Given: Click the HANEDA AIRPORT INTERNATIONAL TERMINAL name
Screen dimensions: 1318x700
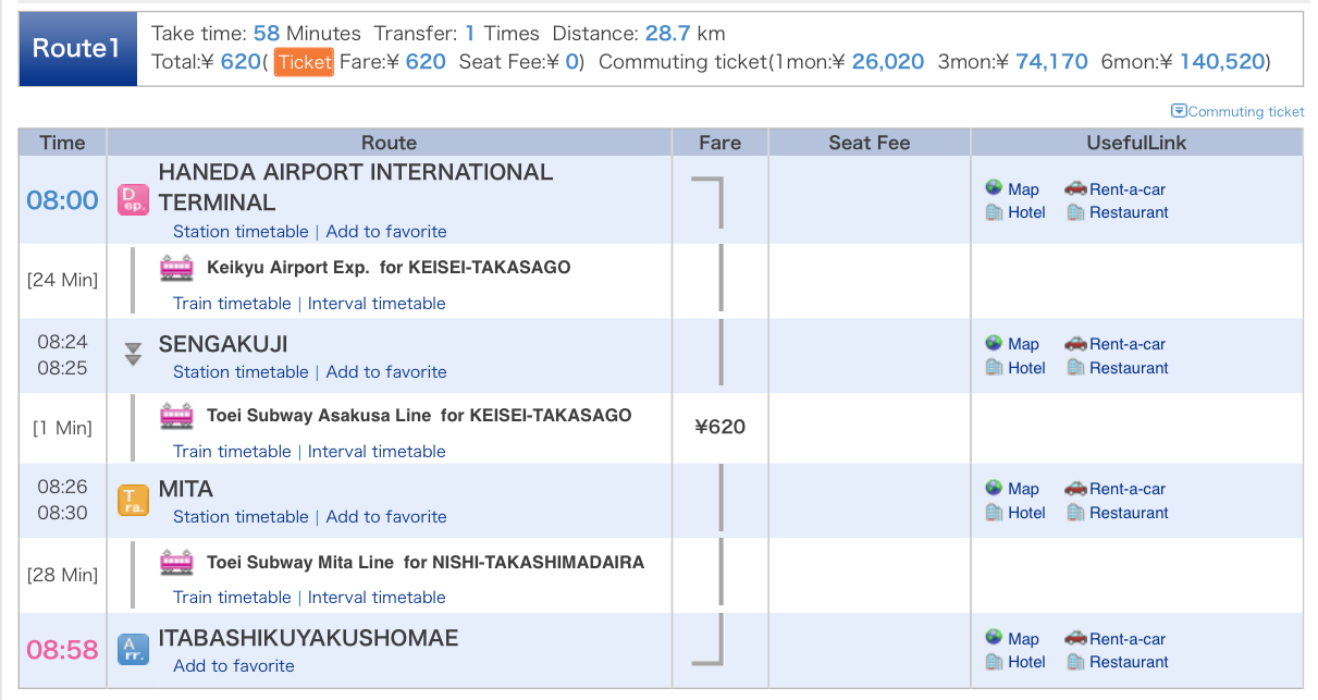Looking at the screenshot, I should click(355, 187).
